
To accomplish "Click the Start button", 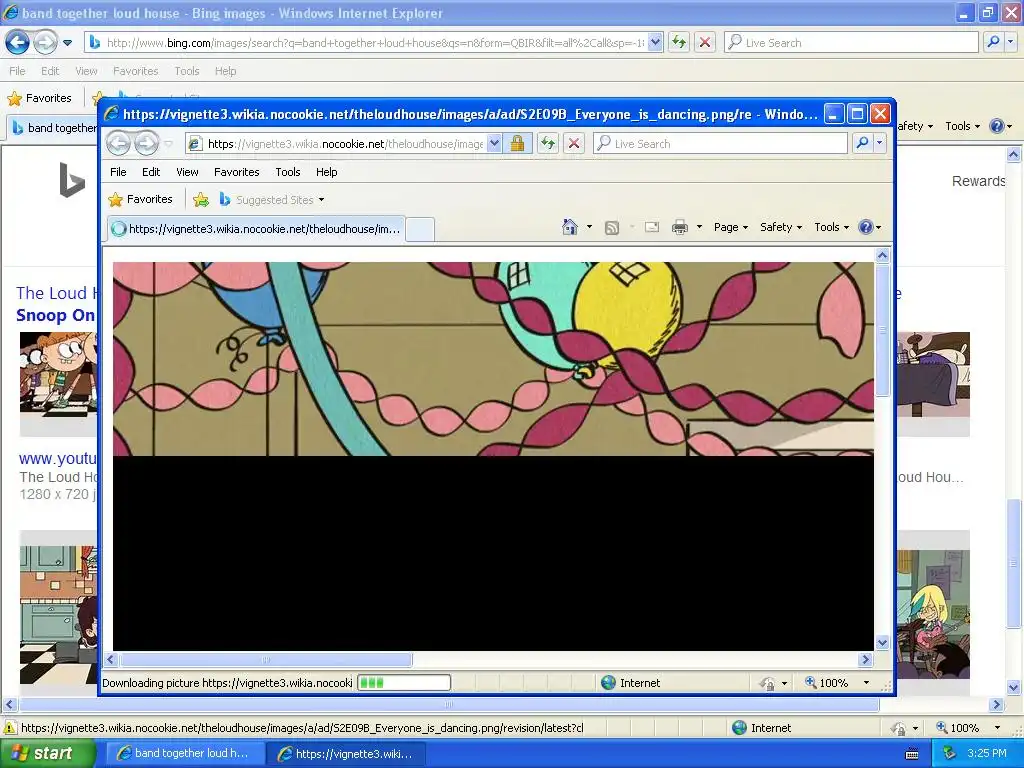I will 48,753.
